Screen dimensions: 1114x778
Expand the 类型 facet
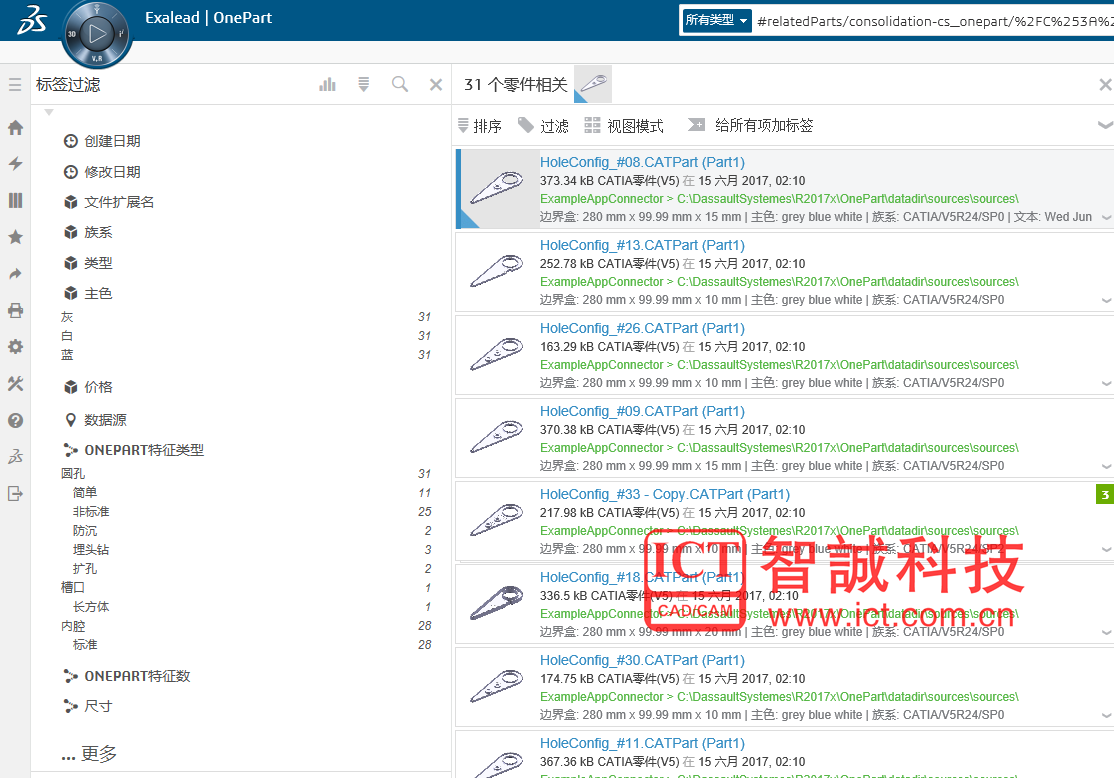87,263
